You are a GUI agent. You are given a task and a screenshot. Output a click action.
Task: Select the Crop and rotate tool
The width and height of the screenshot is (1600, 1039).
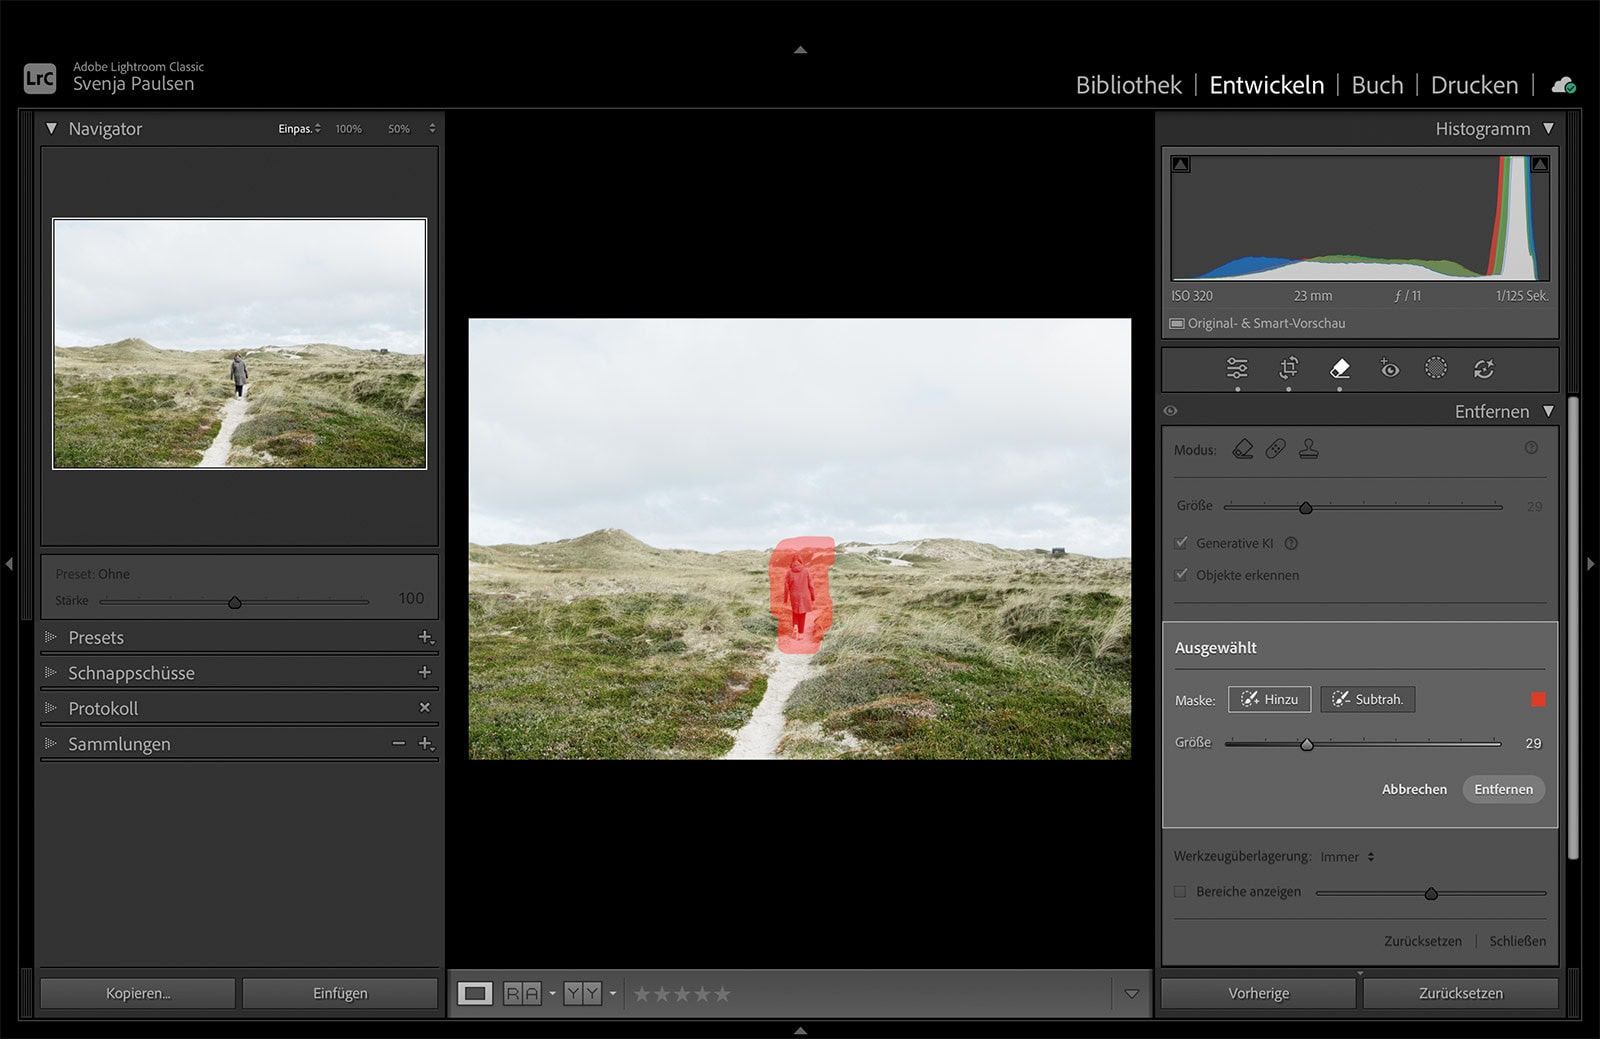pyautogui.click(x=1288, y=368)
